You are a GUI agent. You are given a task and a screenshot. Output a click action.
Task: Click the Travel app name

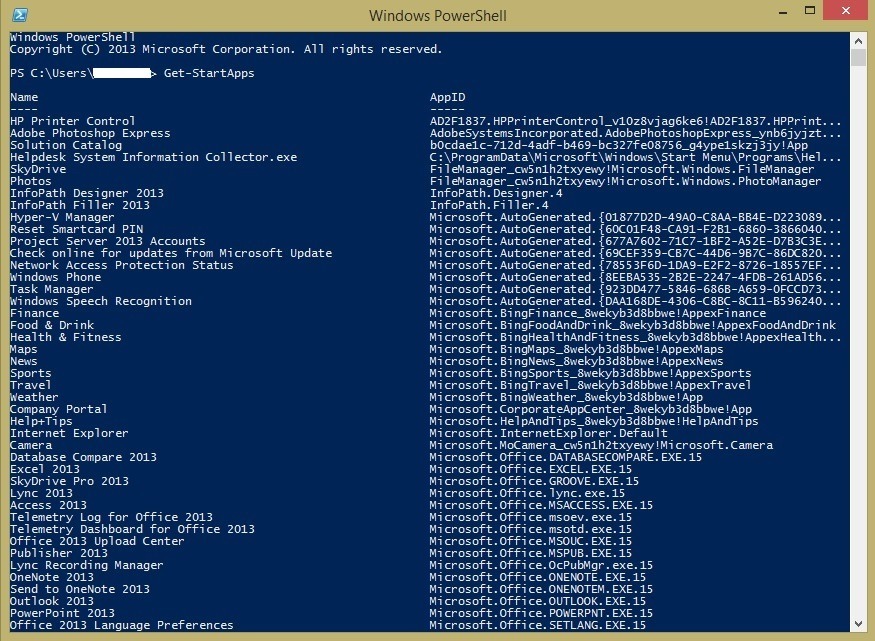[x=31, y=385]
